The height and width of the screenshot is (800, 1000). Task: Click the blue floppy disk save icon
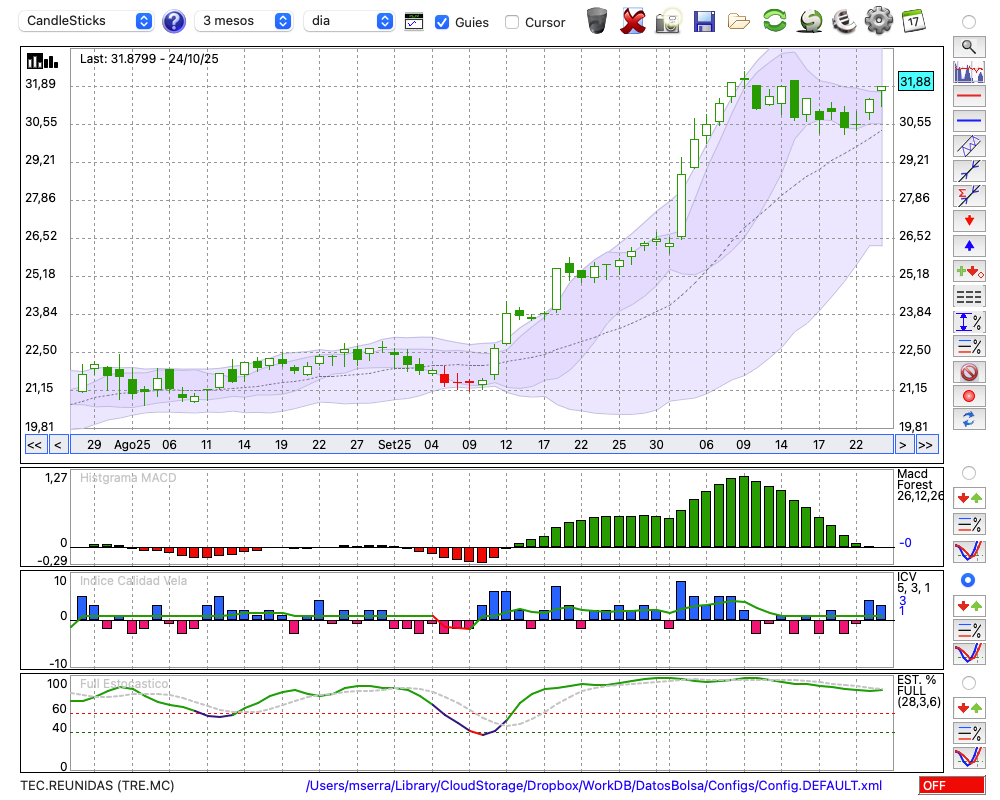point(704,21)
